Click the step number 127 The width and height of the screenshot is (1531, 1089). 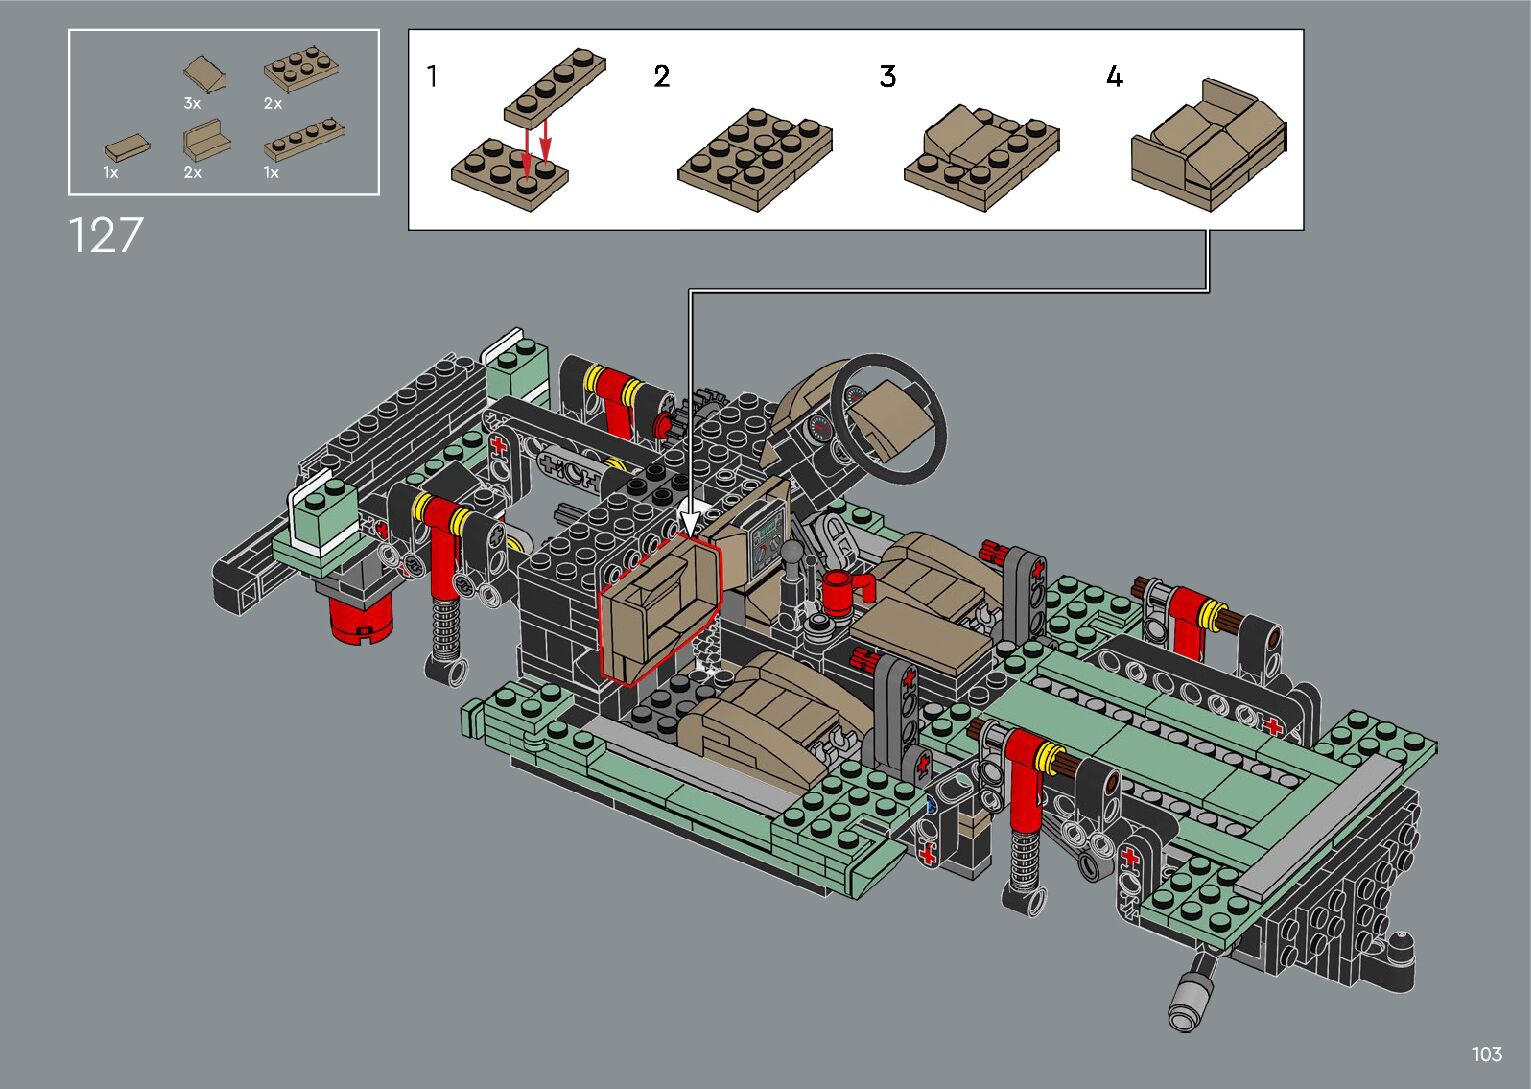click(x=105, y=236)
